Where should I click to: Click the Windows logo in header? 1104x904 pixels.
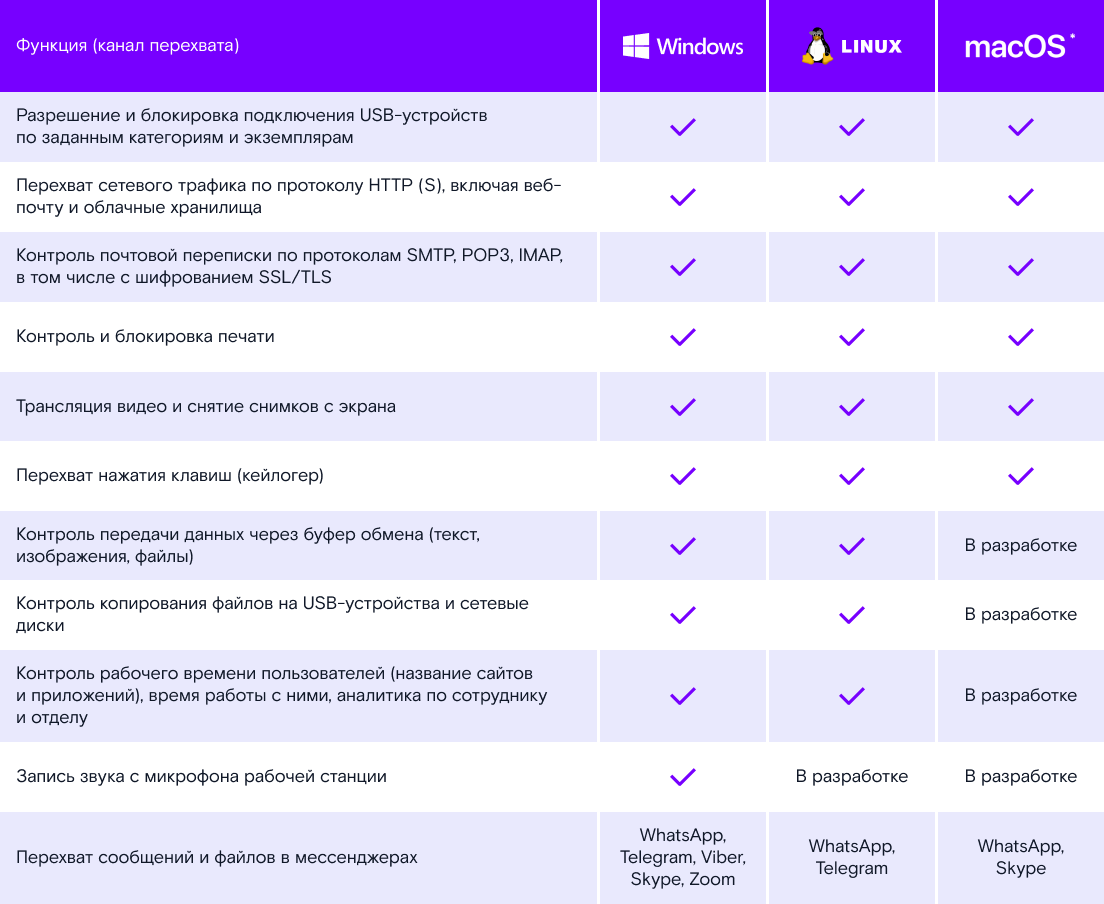[x=682, y=46]
